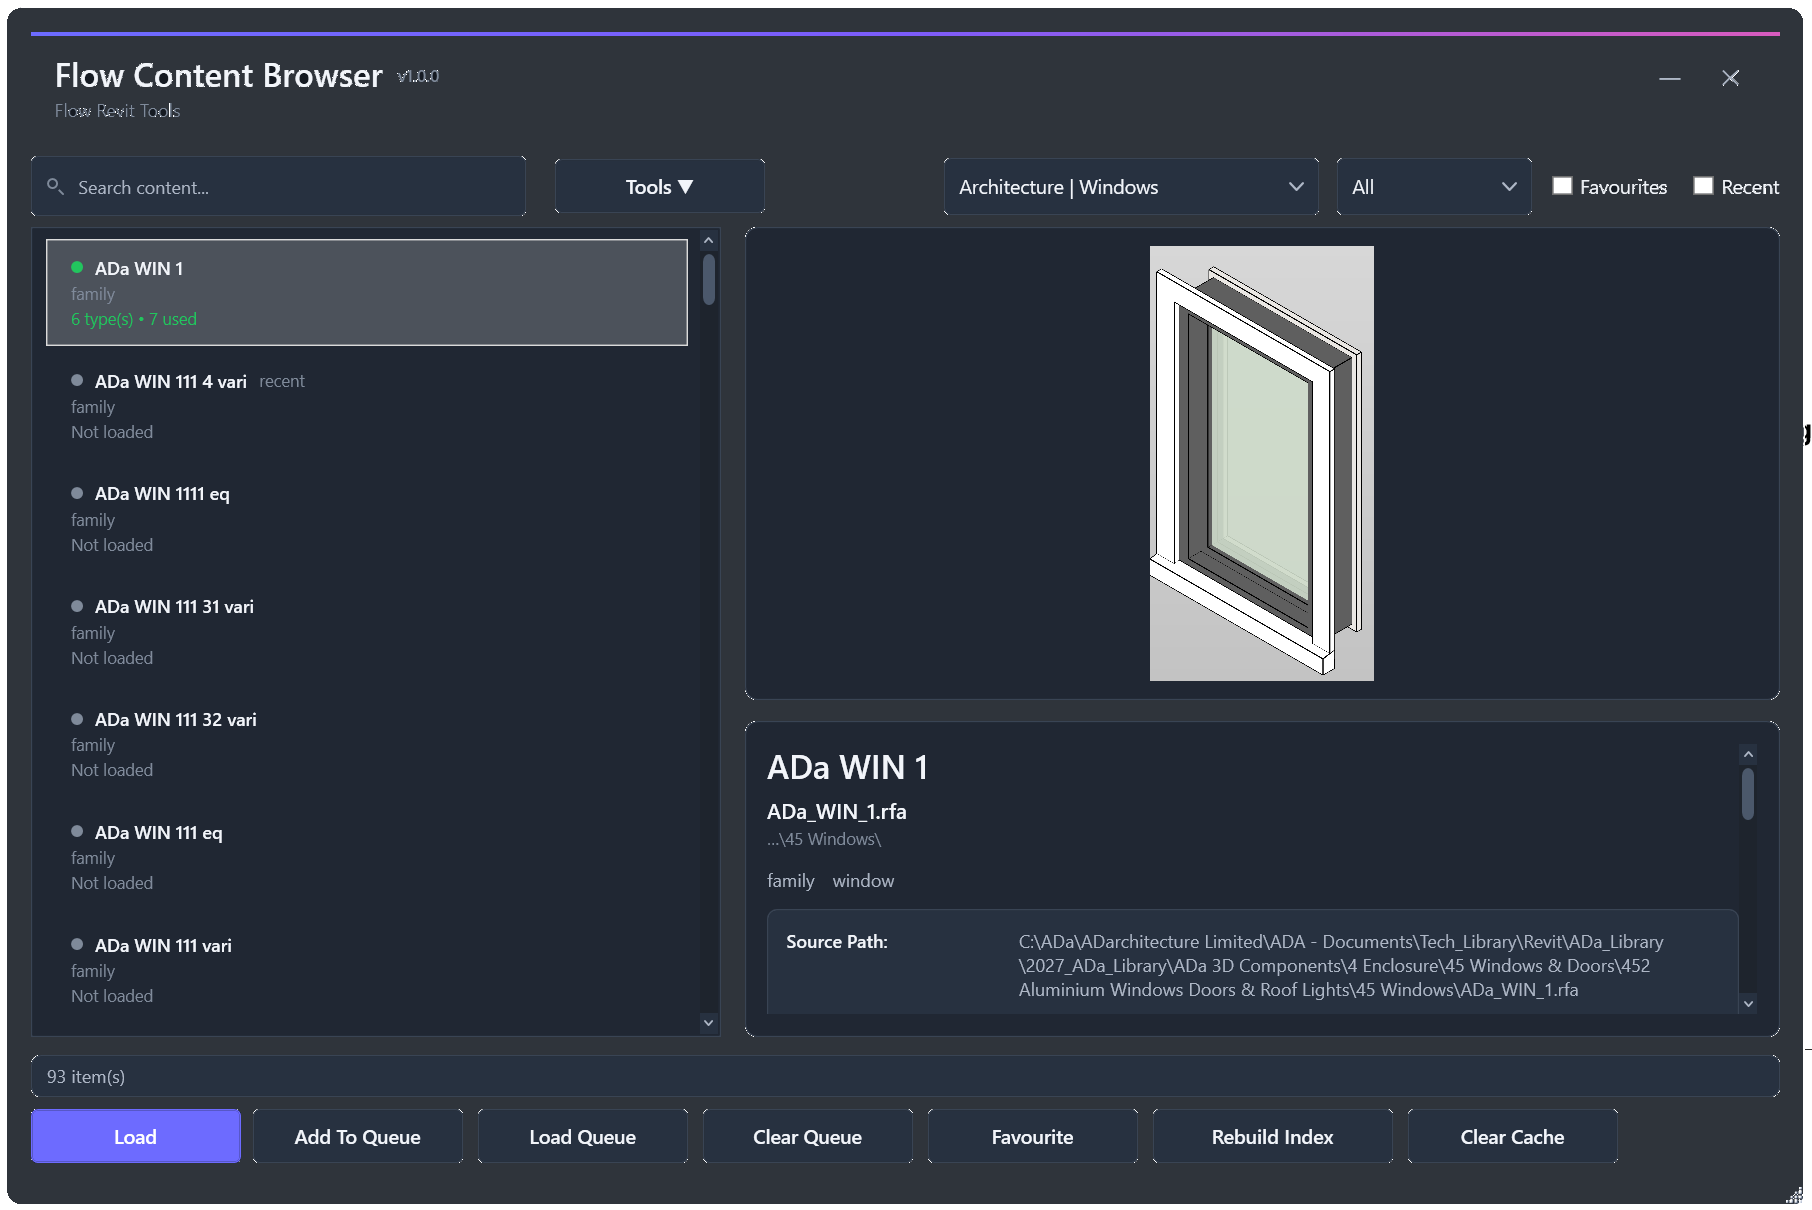Enable the Favourites checkbox
1812x1210 pixels.
1562,186
